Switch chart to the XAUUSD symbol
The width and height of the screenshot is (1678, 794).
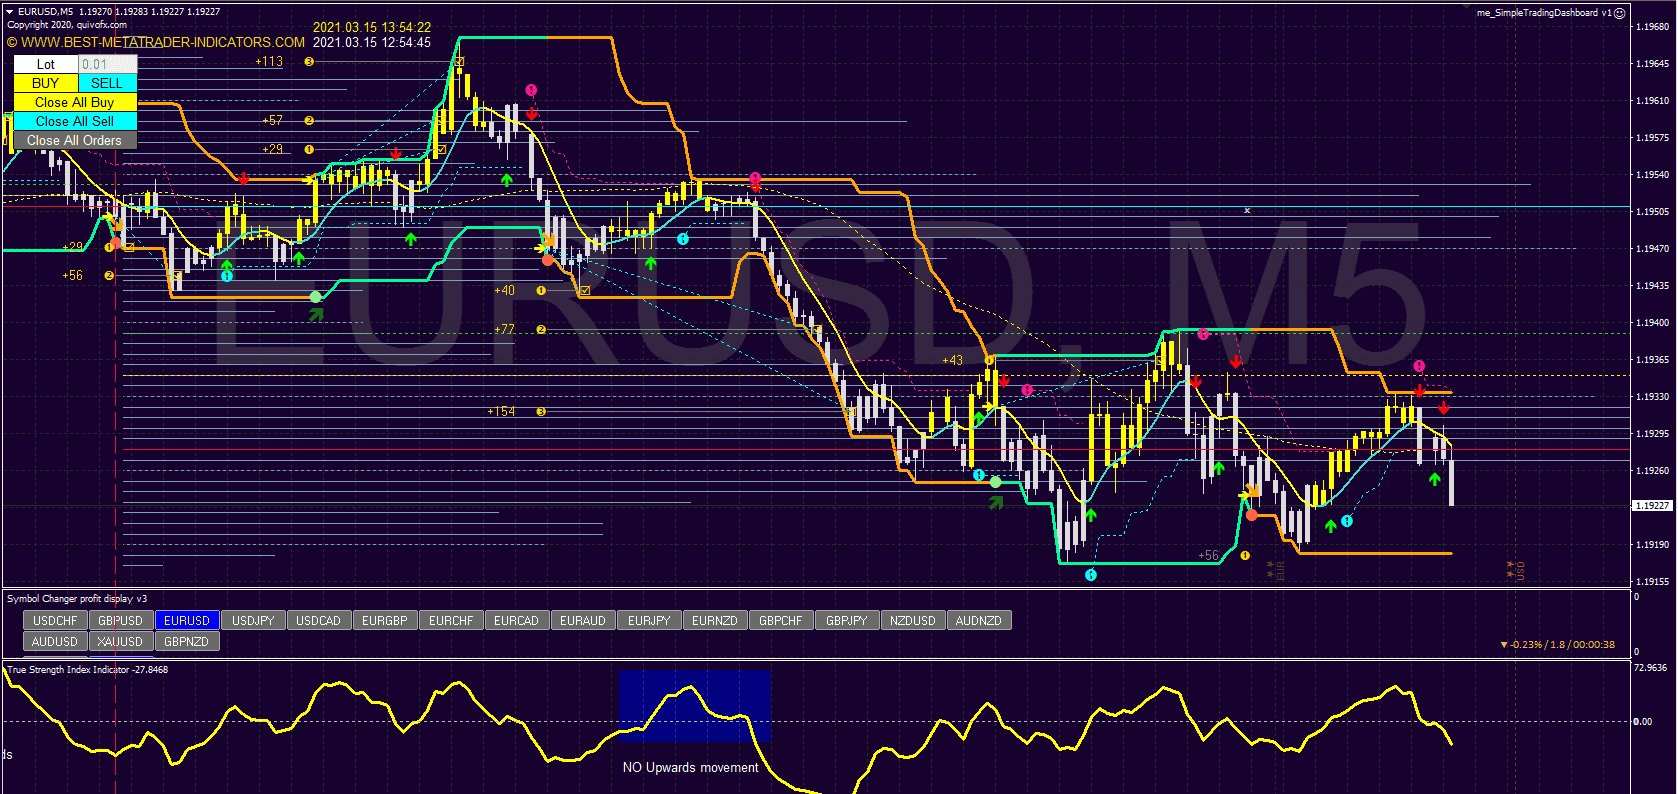point(120,642)
